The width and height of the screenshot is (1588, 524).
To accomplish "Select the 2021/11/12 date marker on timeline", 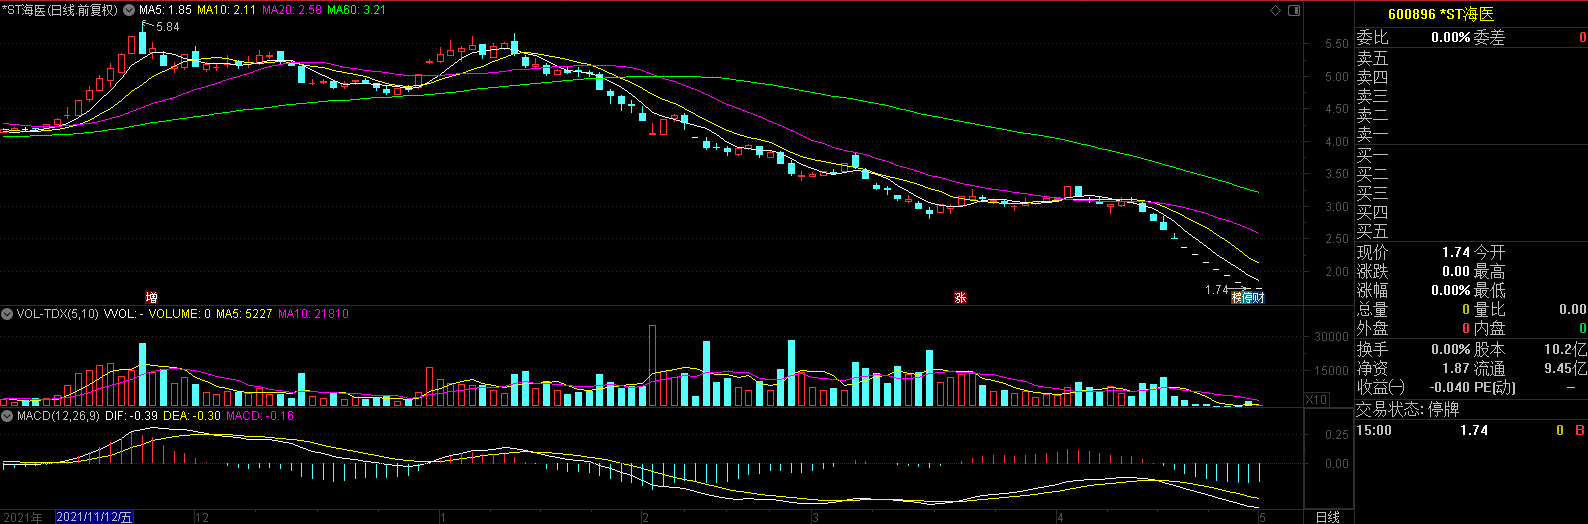I will (94, 517).
